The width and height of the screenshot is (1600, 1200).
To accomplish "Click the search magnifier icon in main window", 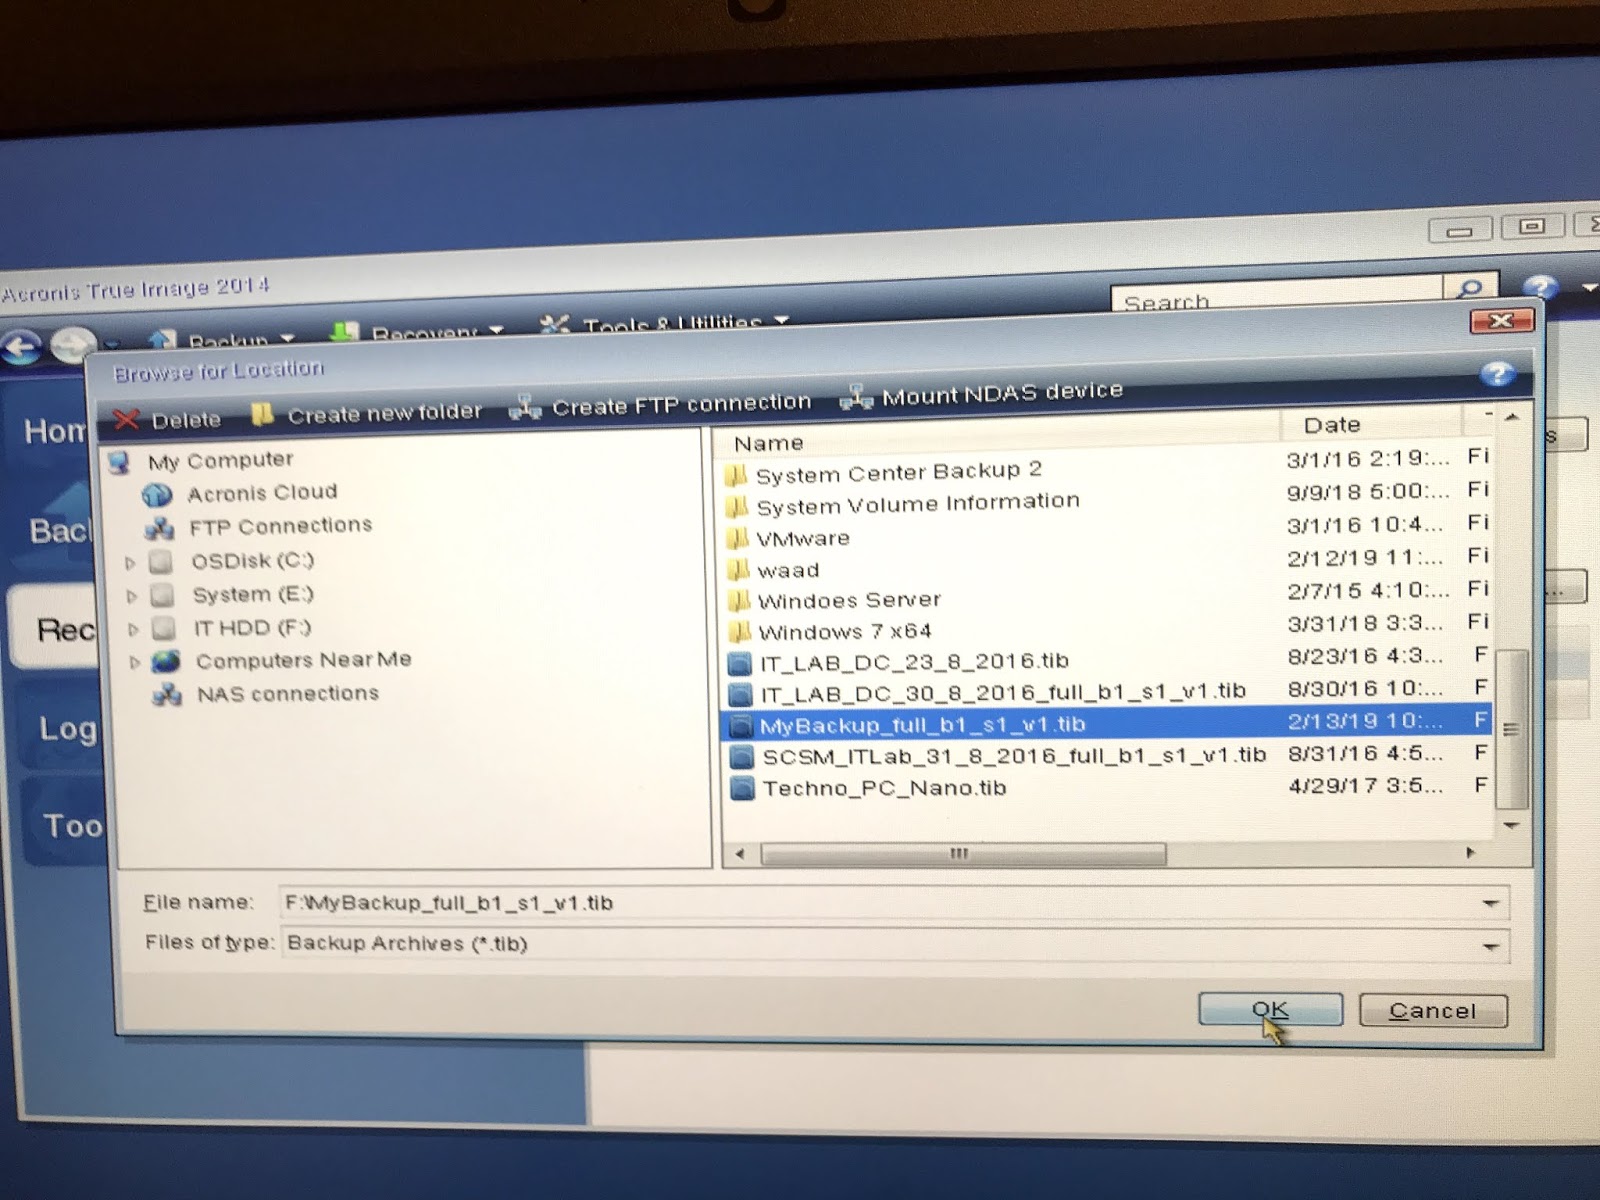I will pos(1469,288).
